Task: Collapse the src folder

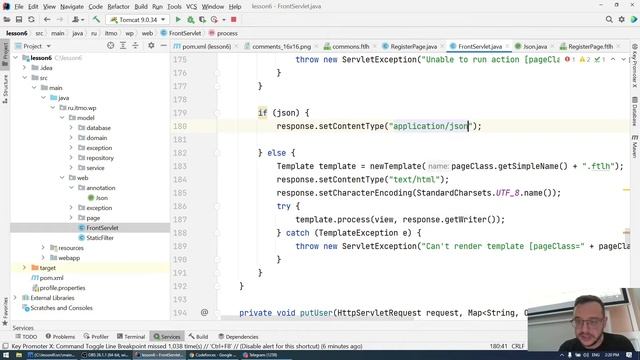Action: [x=24, y=78]
